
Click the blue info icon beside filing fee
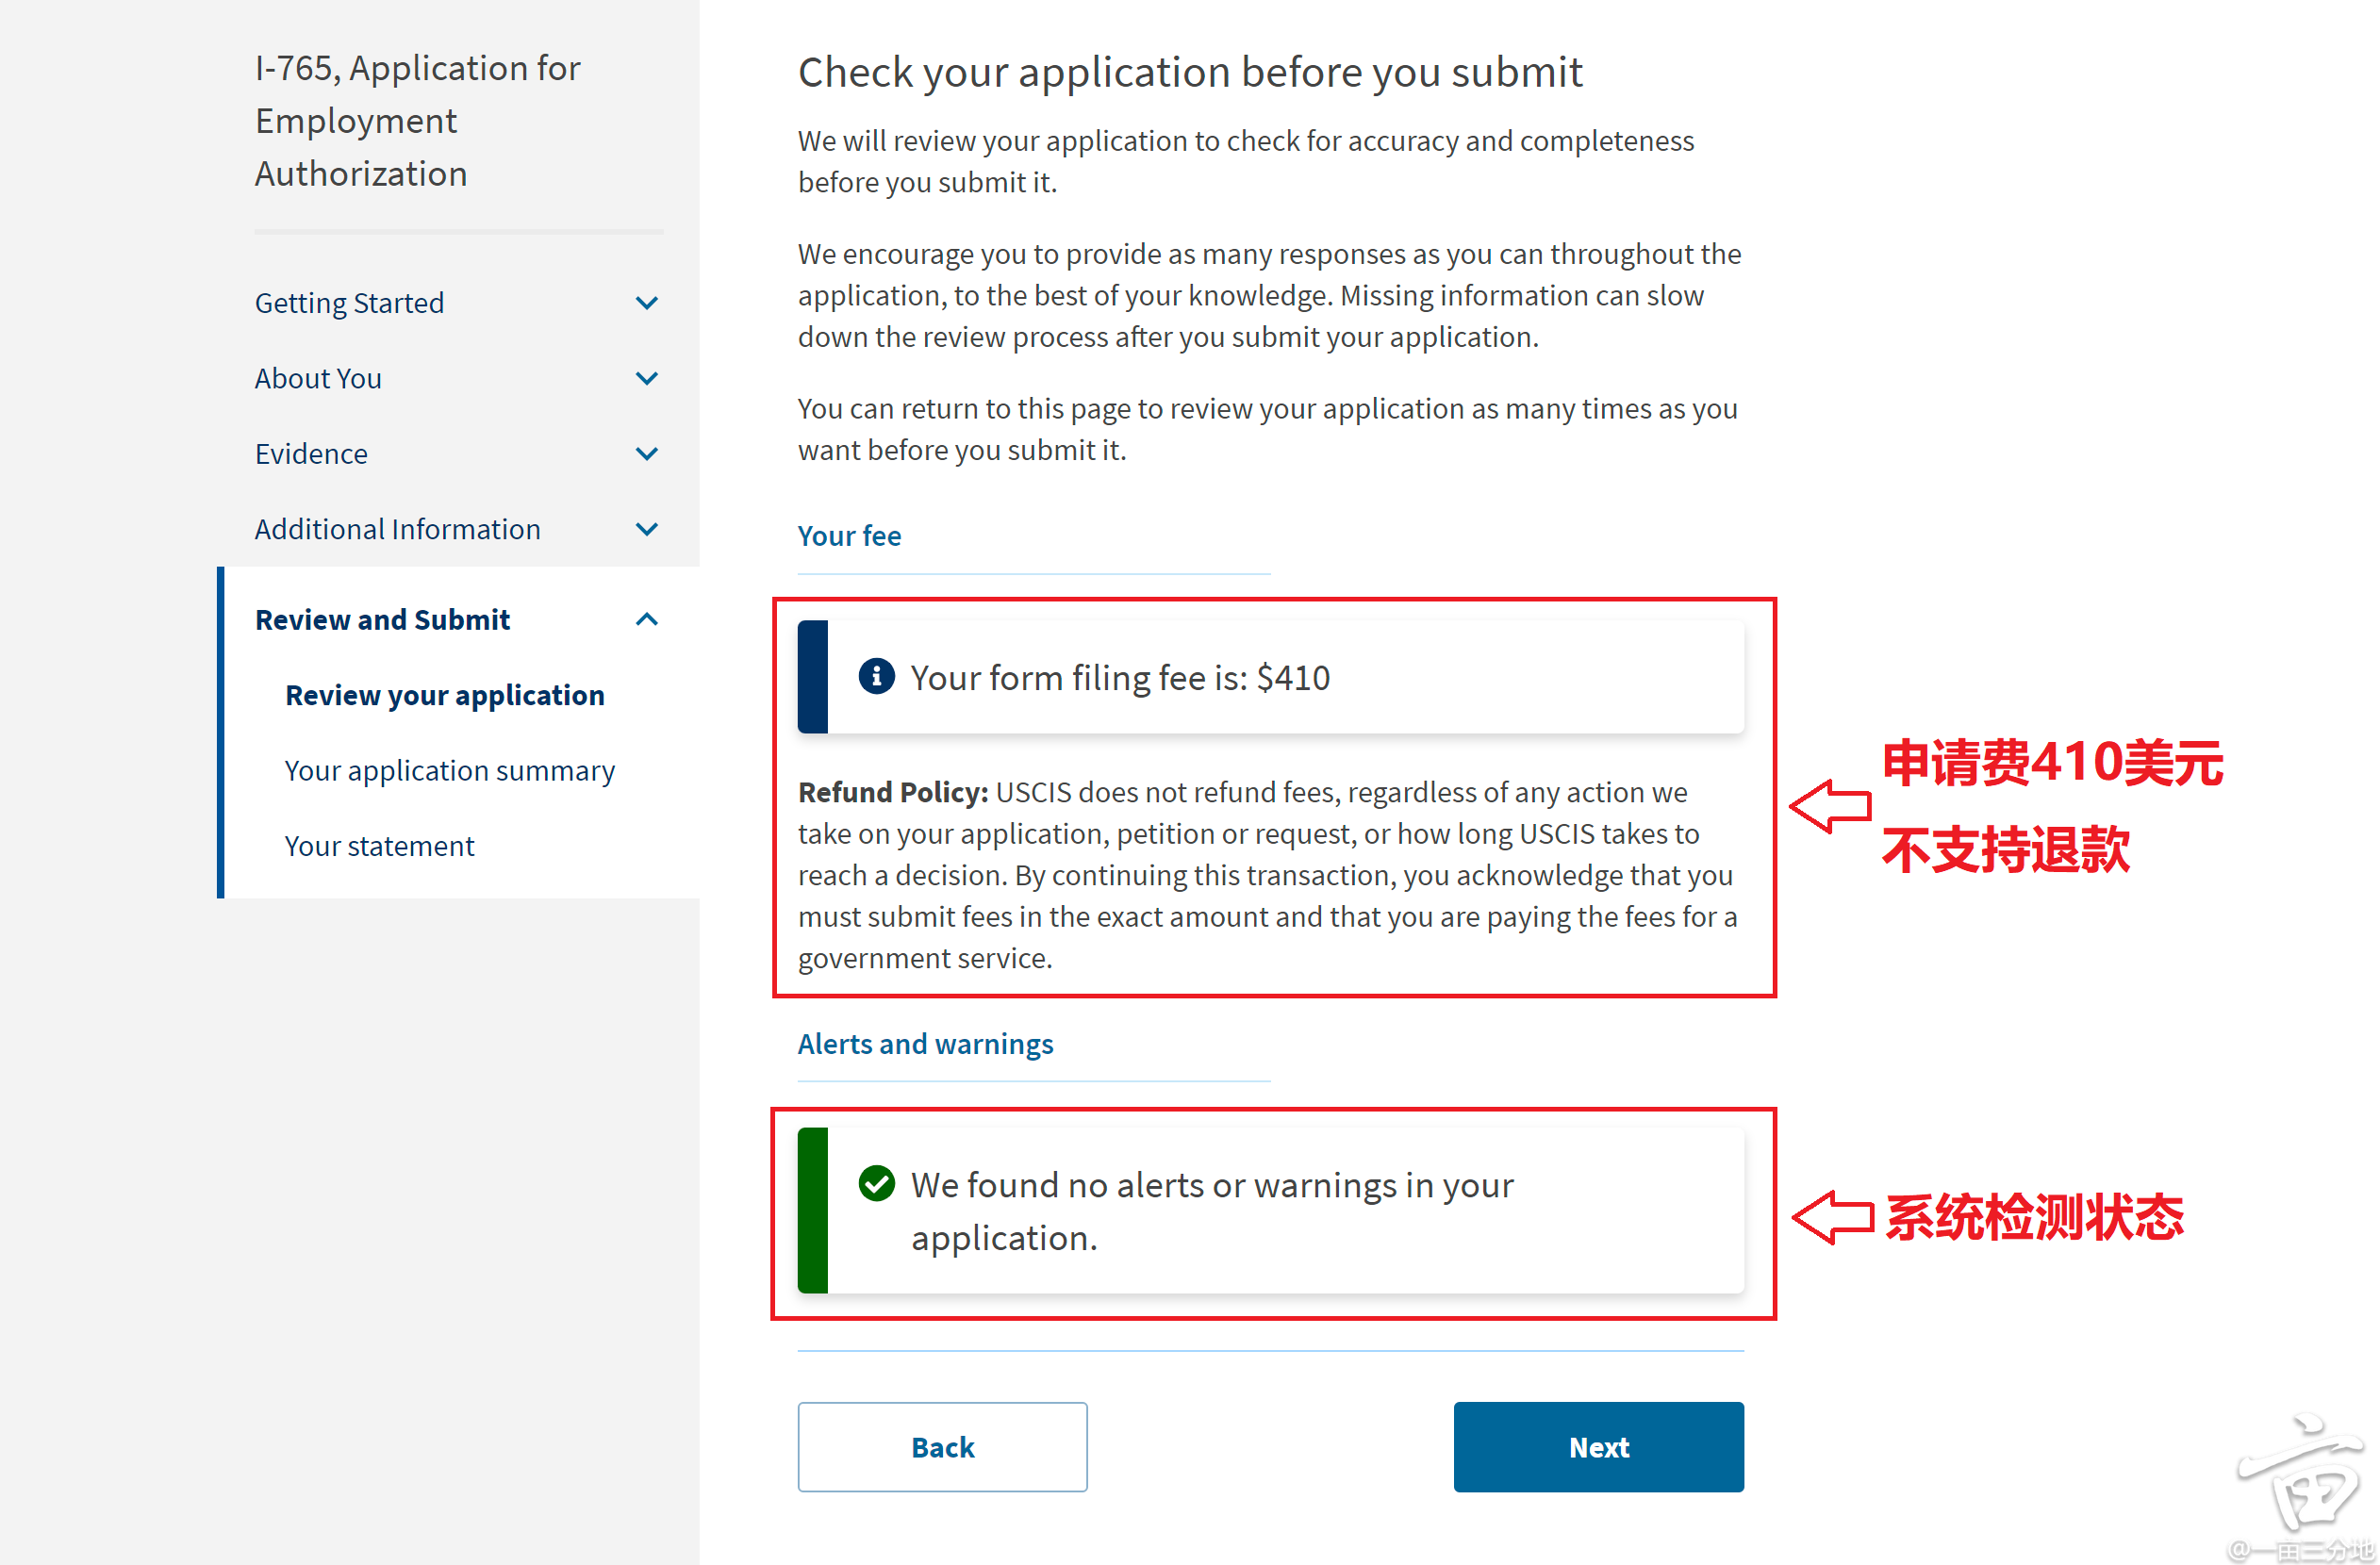(x=876, y=677)
